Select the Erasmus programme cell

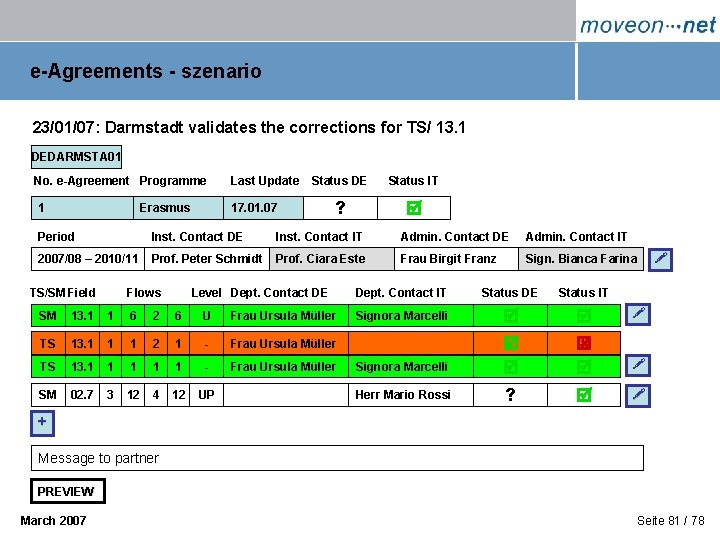[178, 208]
